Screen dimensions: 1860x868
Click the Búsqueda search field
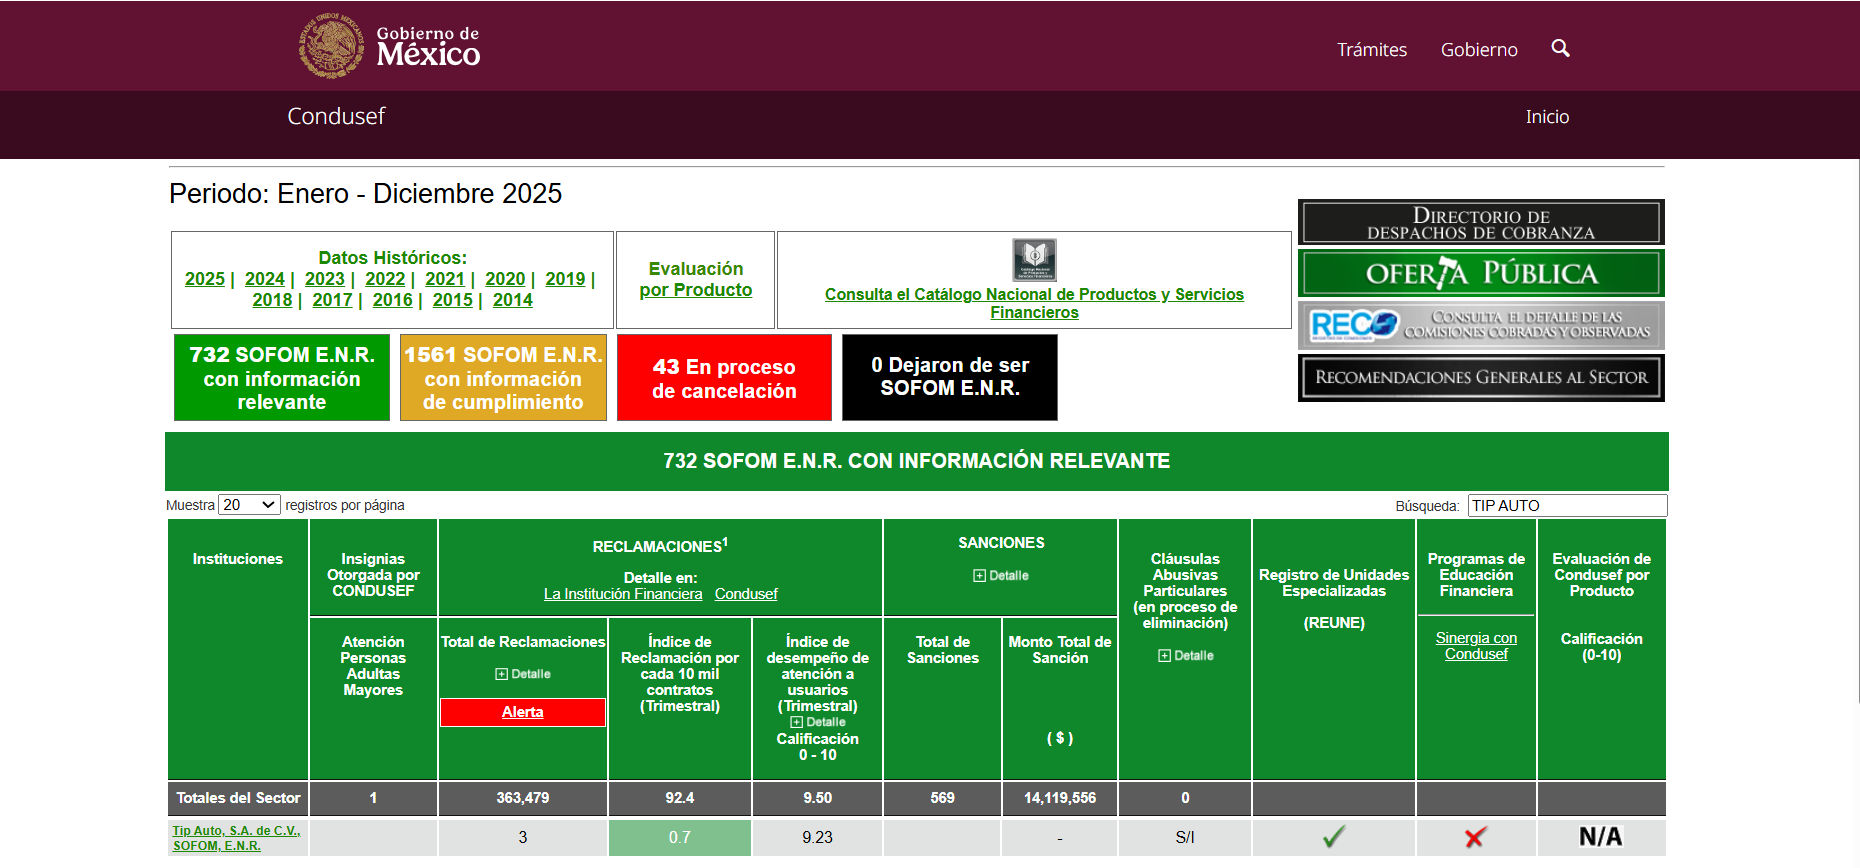coord(1567,506)
